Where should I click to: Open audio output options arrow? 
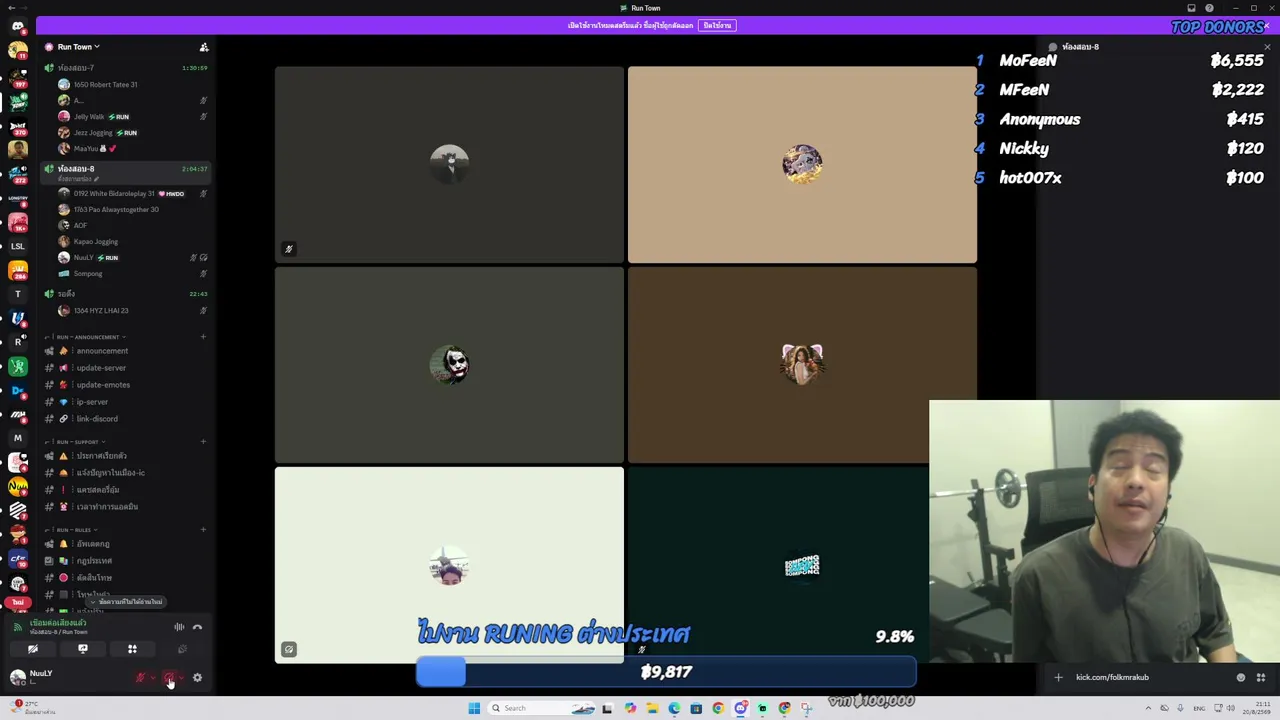coord(181,678)
